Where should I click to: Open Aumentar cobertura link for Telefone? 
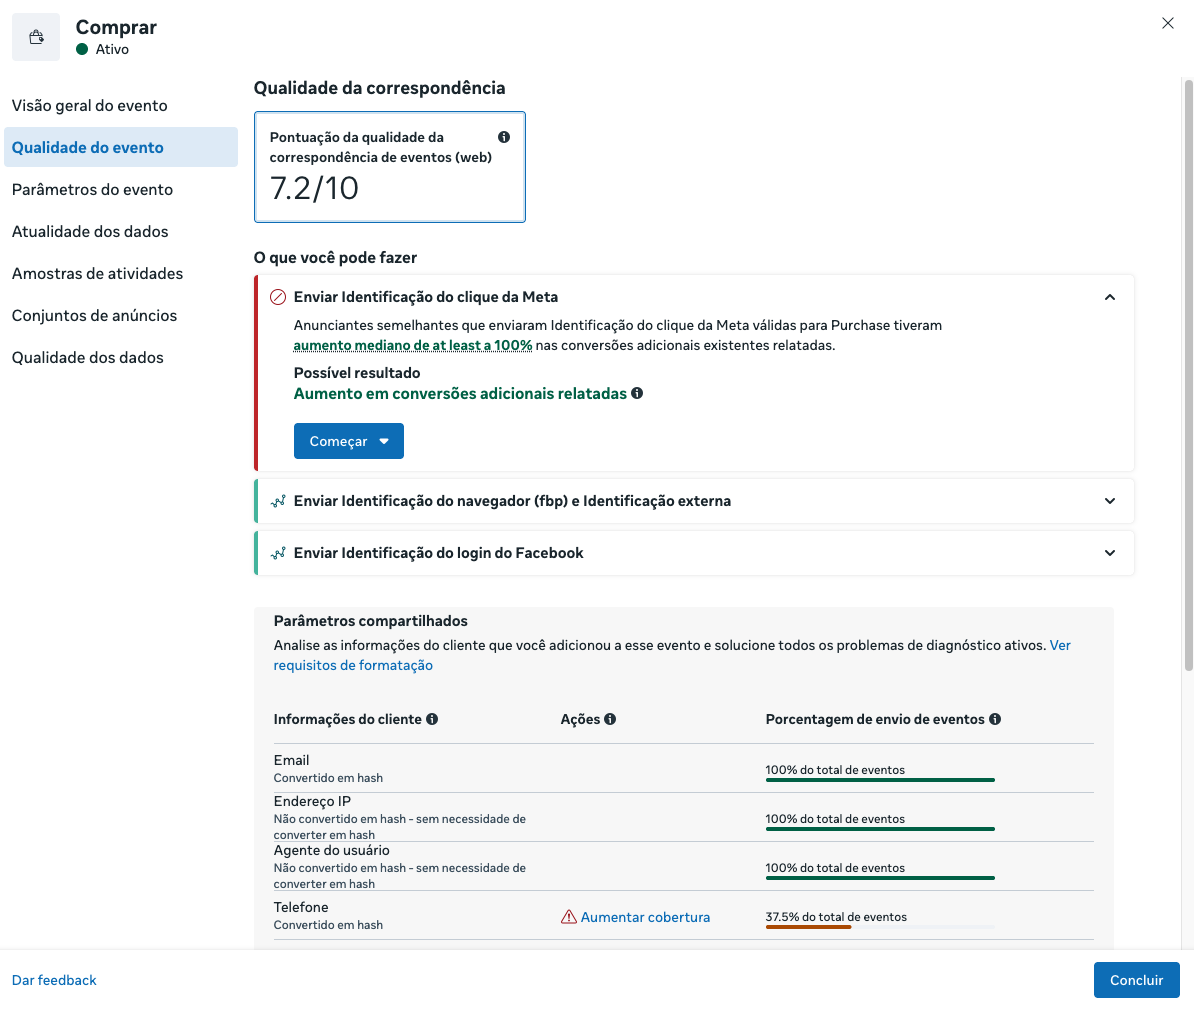[x=645, y=917]
